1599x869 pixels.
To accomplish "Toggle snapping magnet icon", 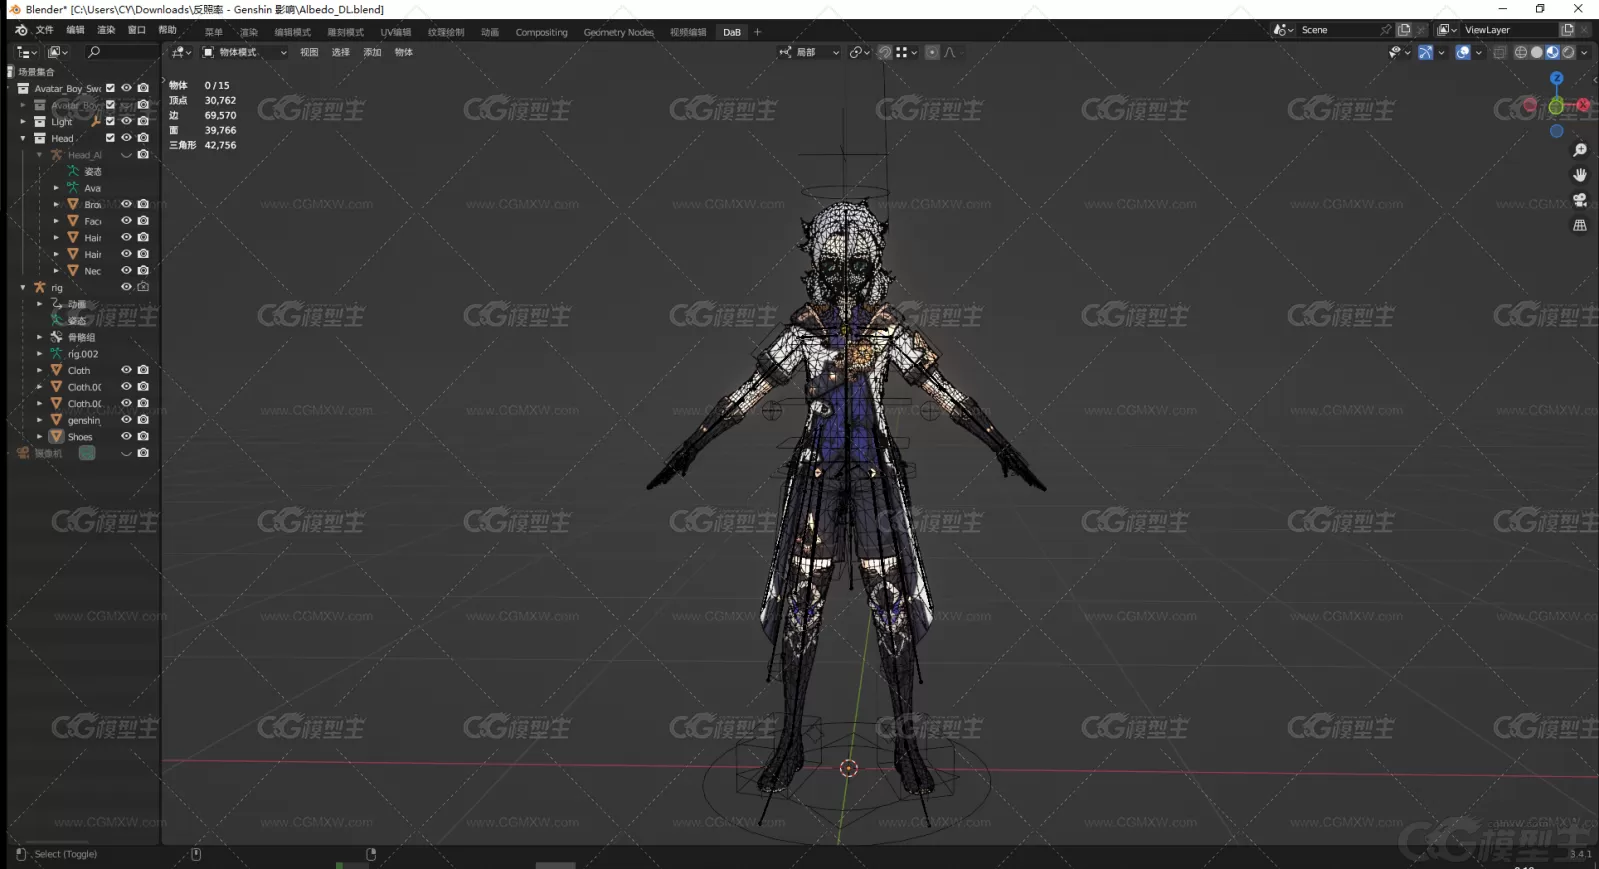I will (x=885, y=52).
